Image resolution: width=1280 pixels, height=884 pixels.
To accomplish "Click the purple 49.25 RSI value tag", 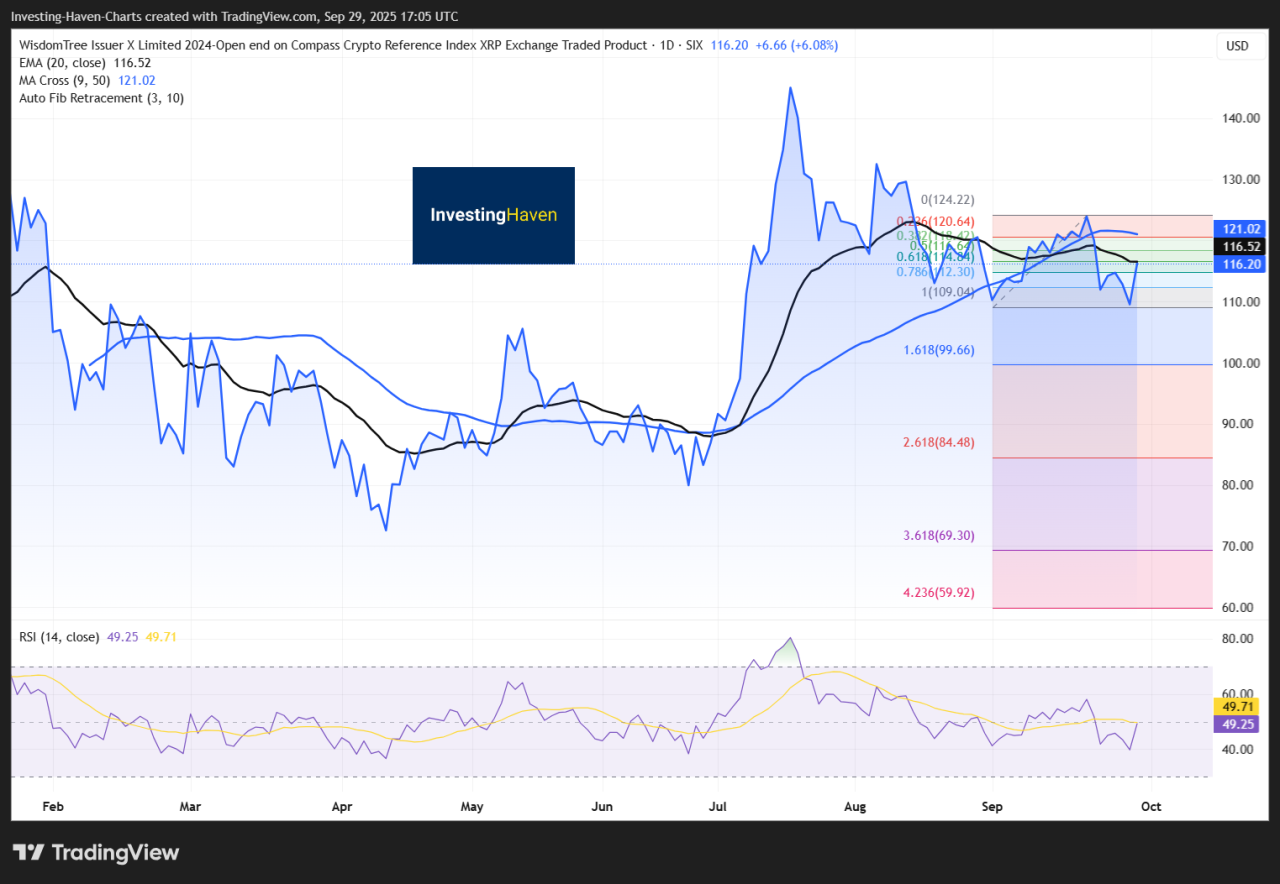I will (1236, 724).
